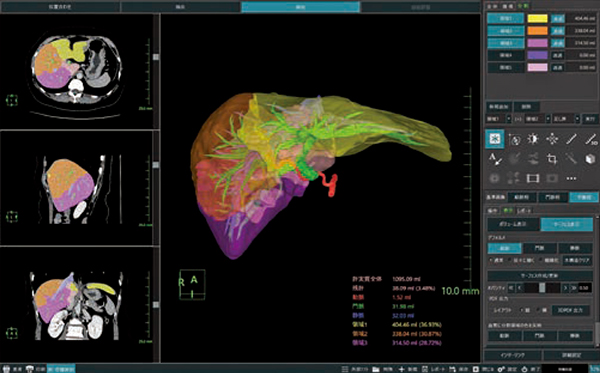The height and width of the screenshot is (373, 600).
Task: Select the four-arrow pan tool
Action: coord(552,139)
